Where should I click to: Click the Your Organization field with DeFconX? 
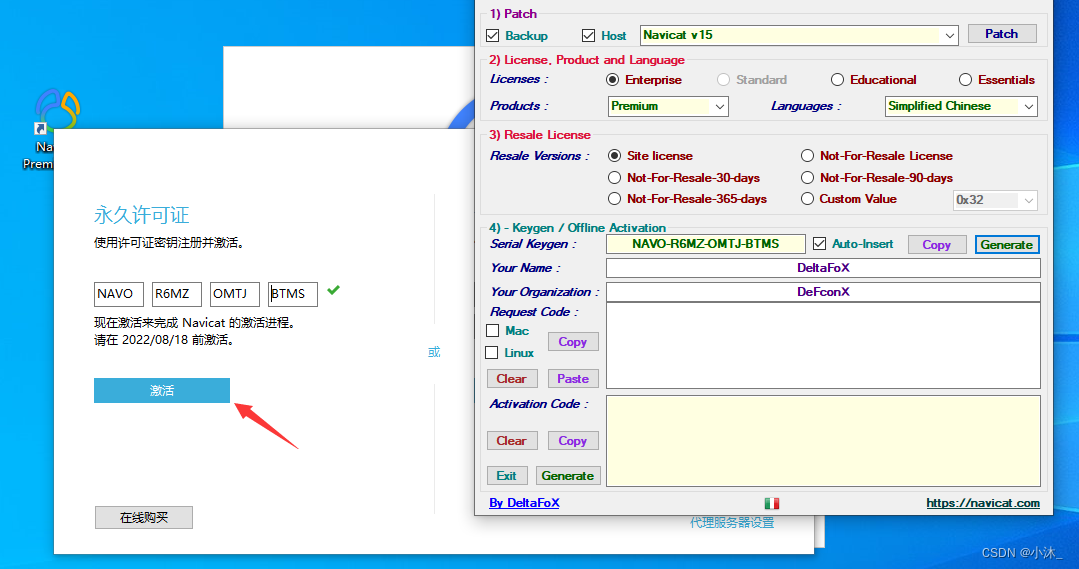point(823,292)
